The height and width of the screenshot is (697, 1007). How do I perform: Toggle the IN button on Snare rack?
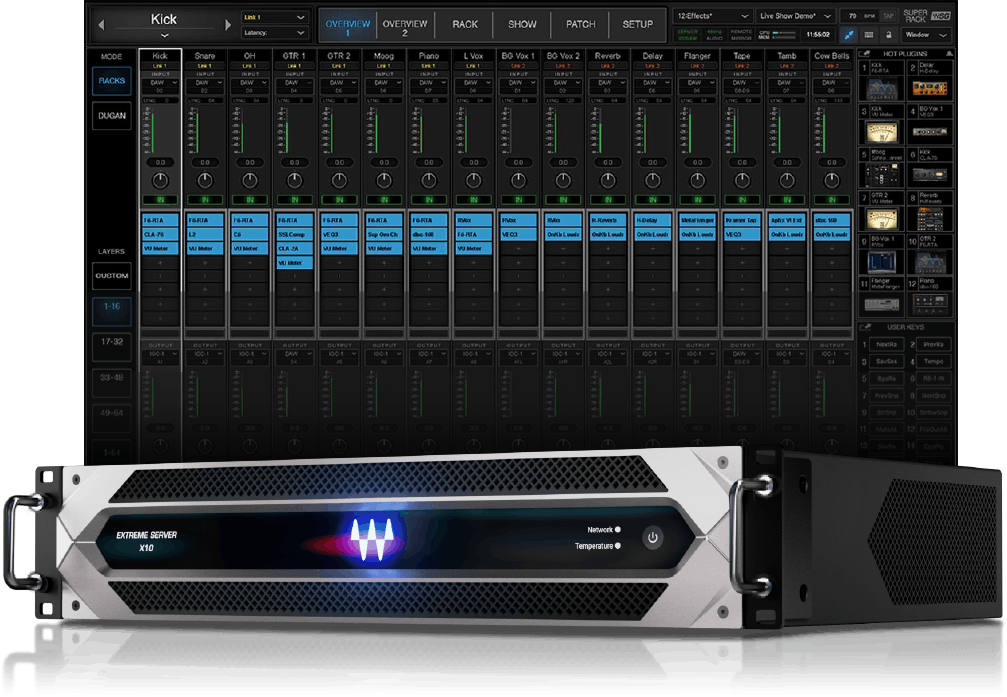[x=205, y=200]
